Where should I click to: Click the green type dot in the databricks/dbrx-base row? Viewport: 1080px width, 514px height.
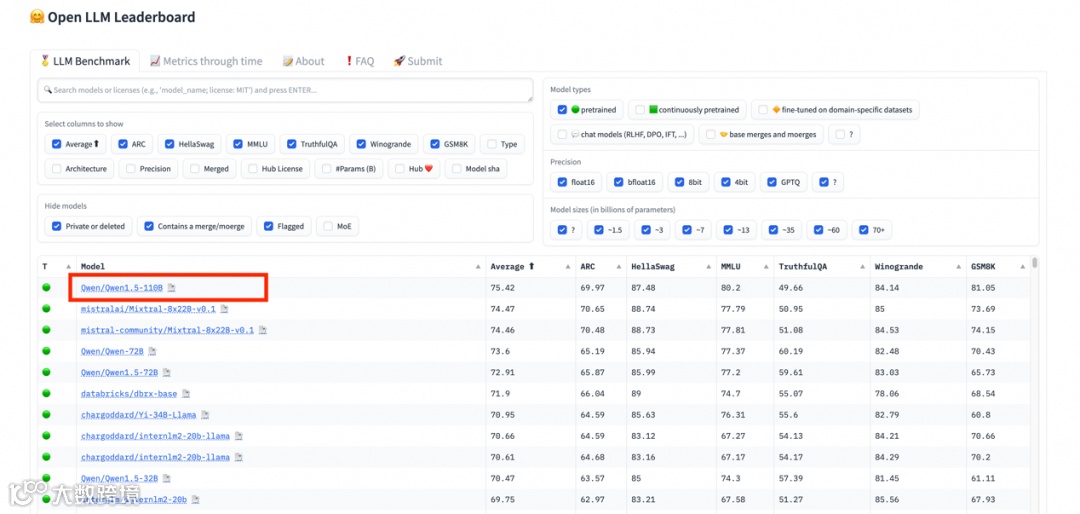tap(46, 393)
